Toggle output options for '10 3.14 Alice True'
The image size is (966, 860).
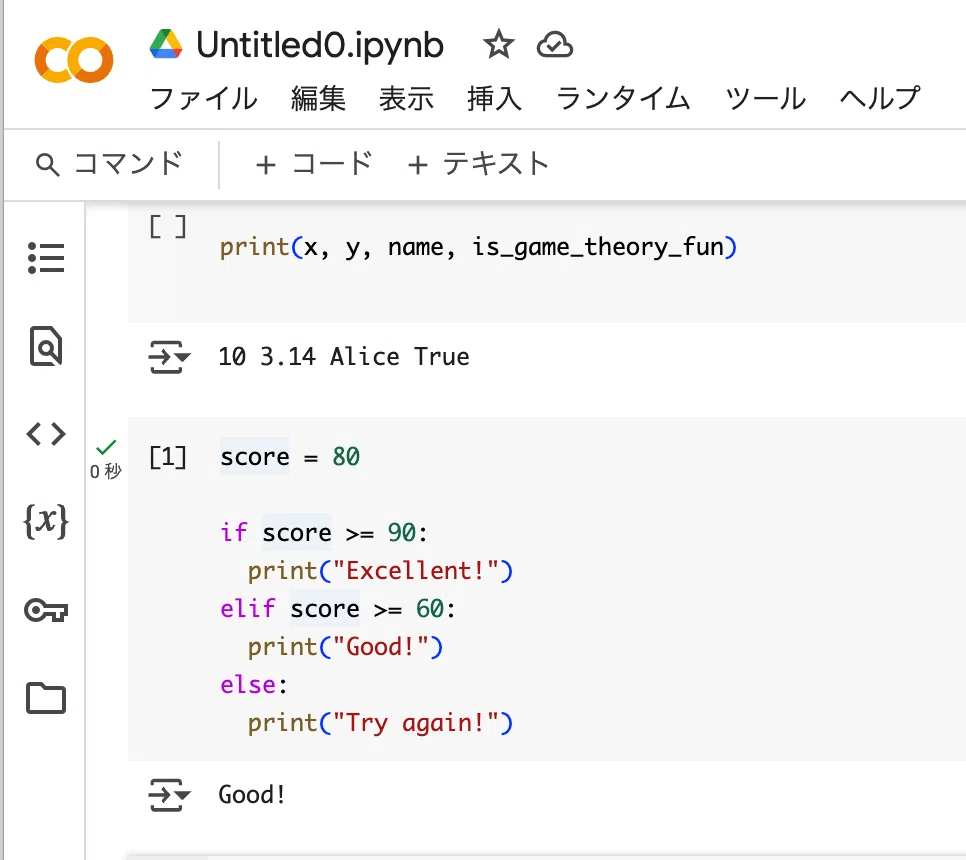click(x=169, y=357)
